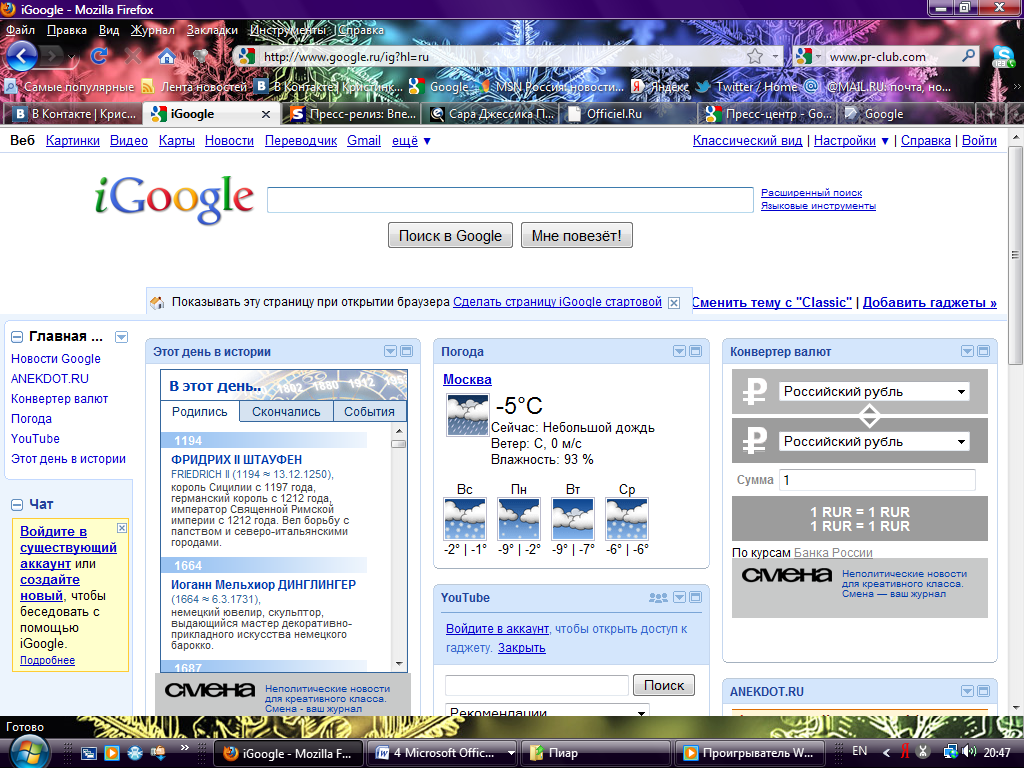
Task: Maximize the 'Этот день в истории' gadget
Action: (406, 351)
